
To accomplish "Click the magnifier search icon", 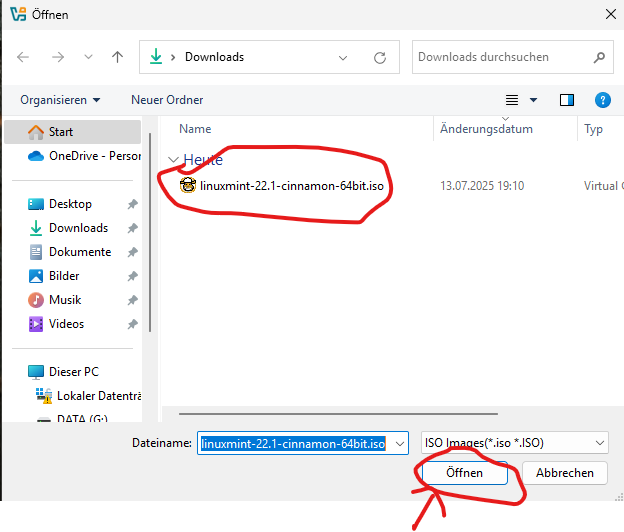I will 599,57.
